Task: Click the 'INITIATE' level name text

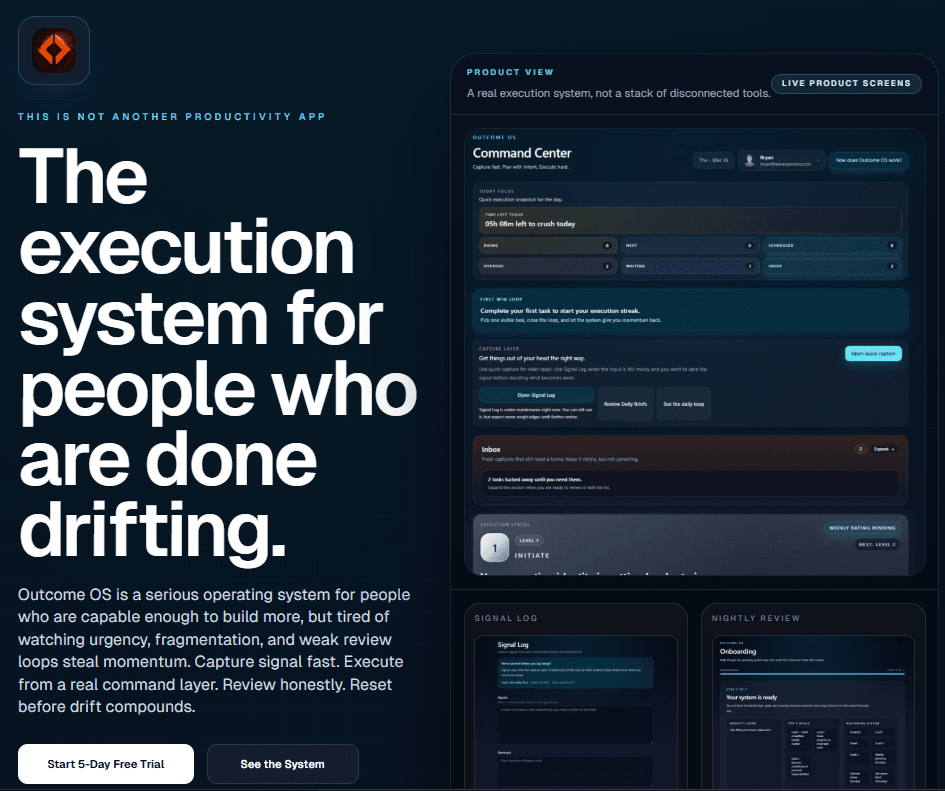Action: 532,555
